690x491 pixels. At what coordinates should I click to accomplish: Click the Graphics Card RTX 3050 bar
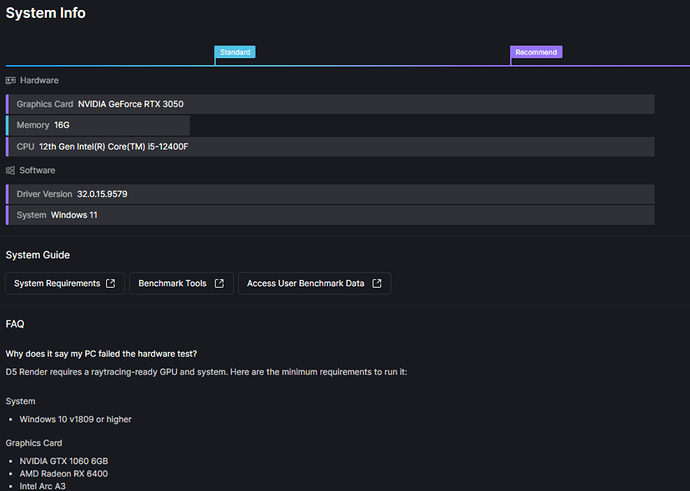pyautogui.click(x=330, y=104)
